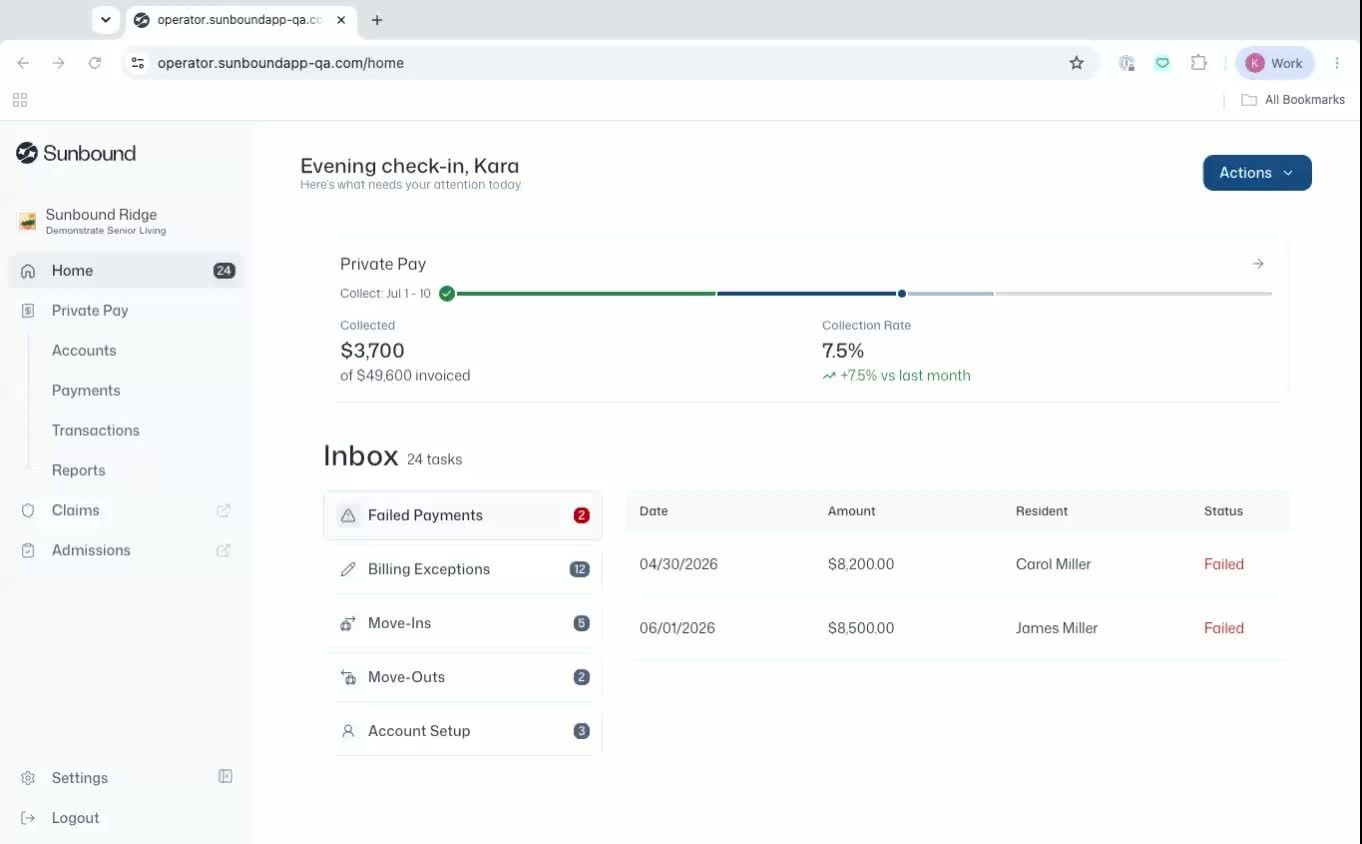This screenshot has width=1362, height=844.
Task: Click the Logout icon in sidebar
Action: [x=28, y=818]
